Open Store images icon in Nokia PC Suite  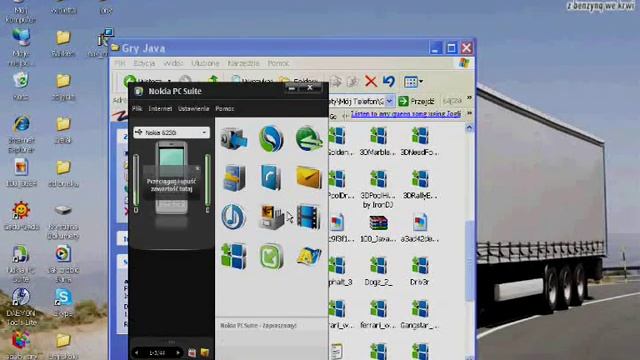[x=271, y=216]
